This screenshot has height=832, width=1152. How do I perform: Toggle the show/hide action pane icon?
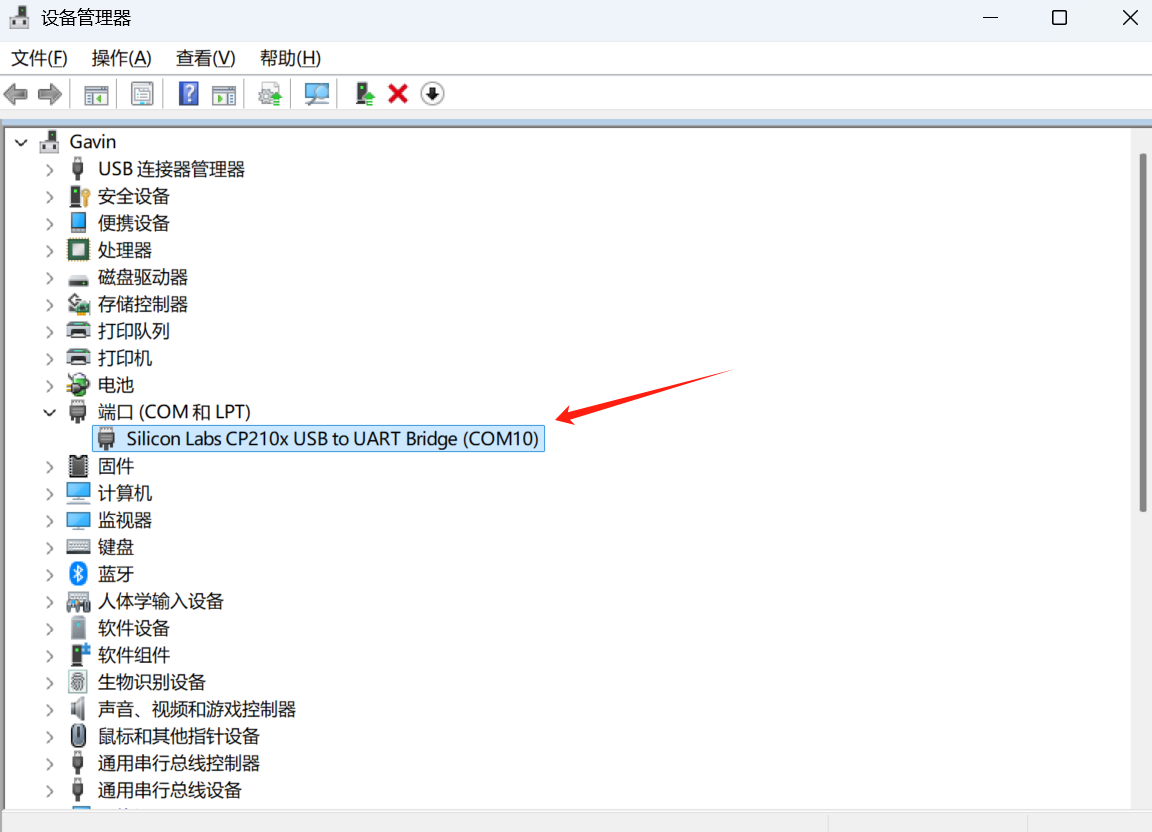[224, 94]
